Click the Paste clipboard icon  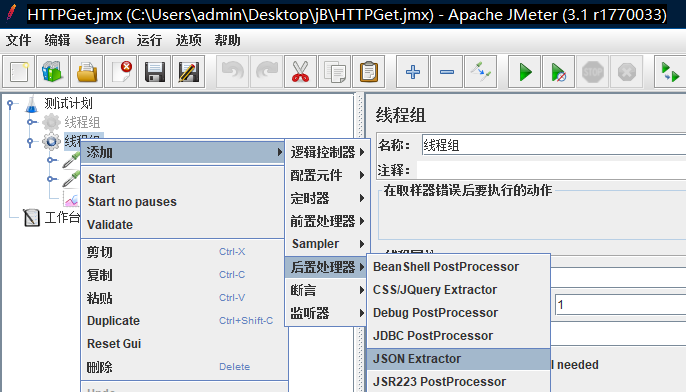coord(368,72)
